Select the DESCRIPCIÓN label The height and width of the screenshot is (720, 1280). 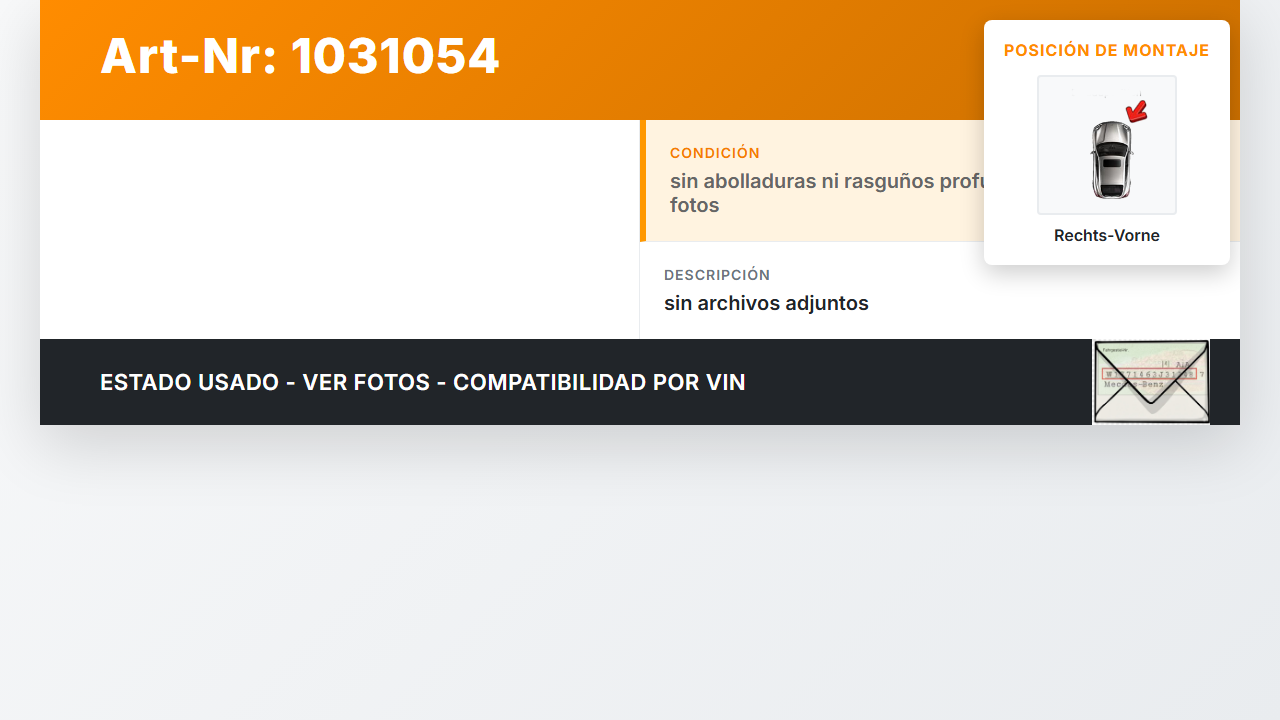point(717,275)
